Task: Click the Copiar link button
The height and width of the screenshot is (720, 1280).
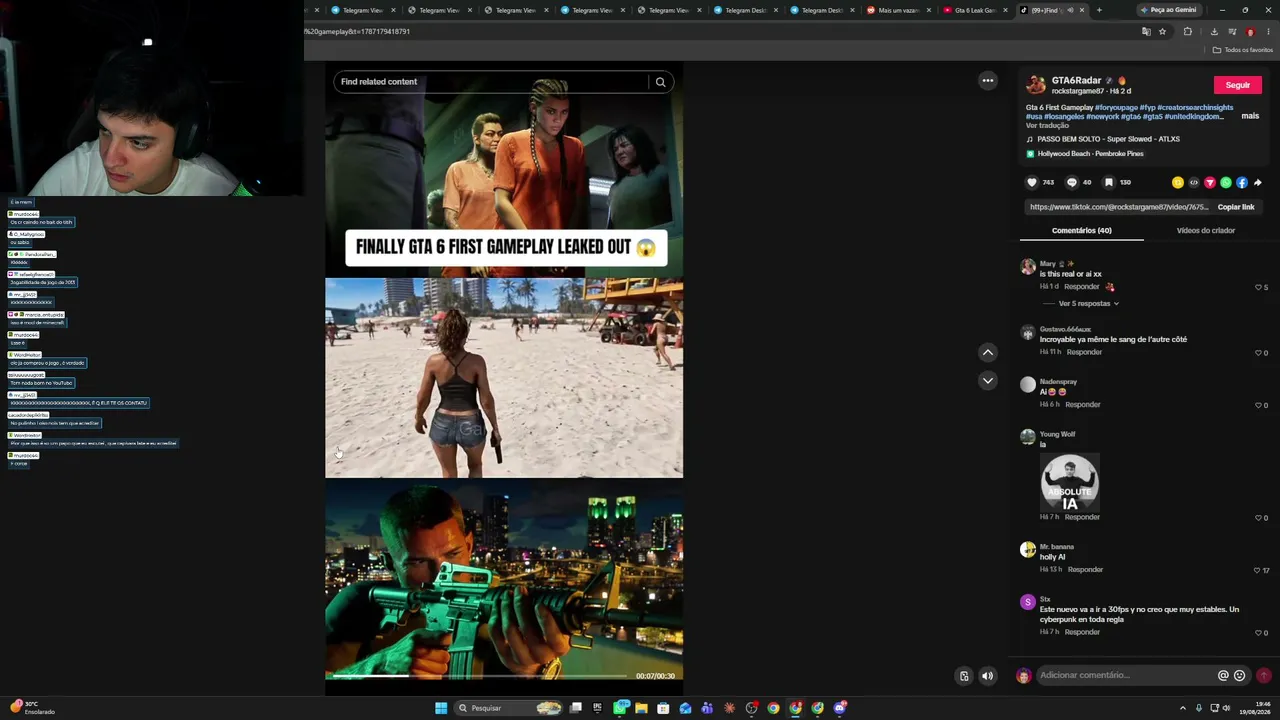Action: click(x=1236, y=207)
